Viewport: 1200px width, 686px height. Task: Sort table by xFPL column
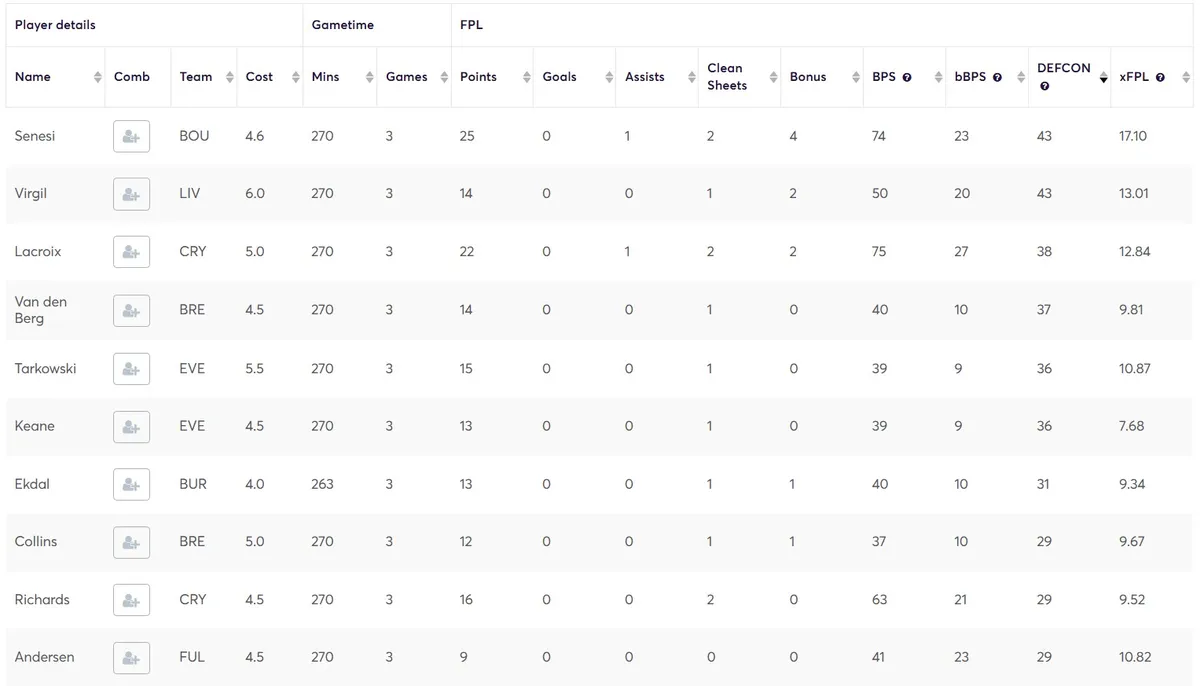coord(1185,77)
